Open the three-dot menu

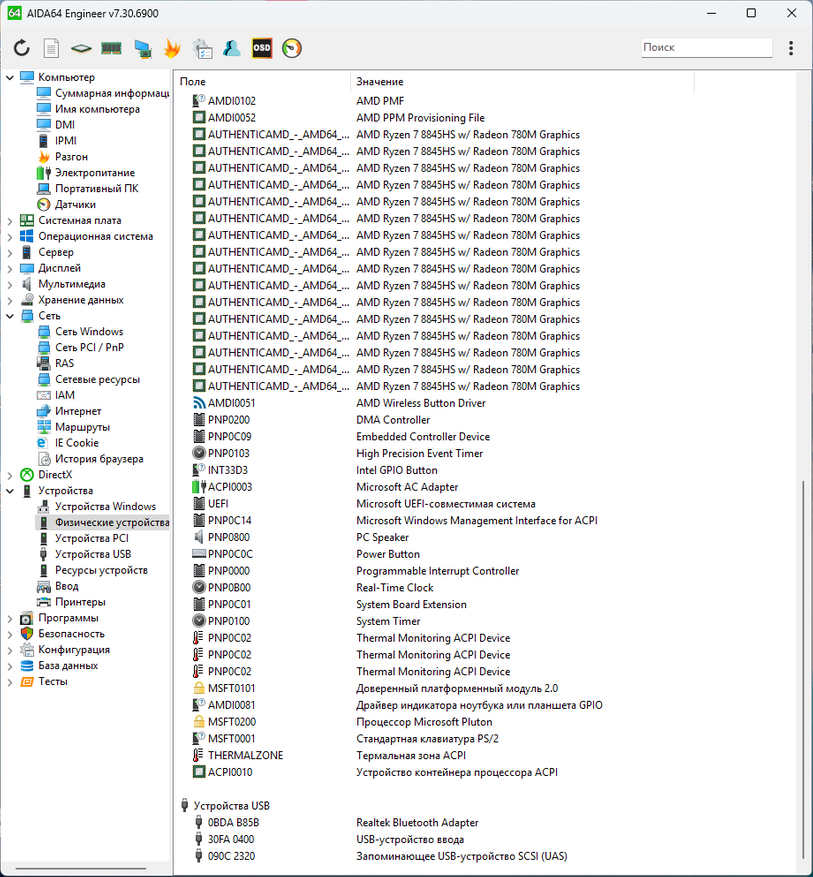click(x=791, y=48)
